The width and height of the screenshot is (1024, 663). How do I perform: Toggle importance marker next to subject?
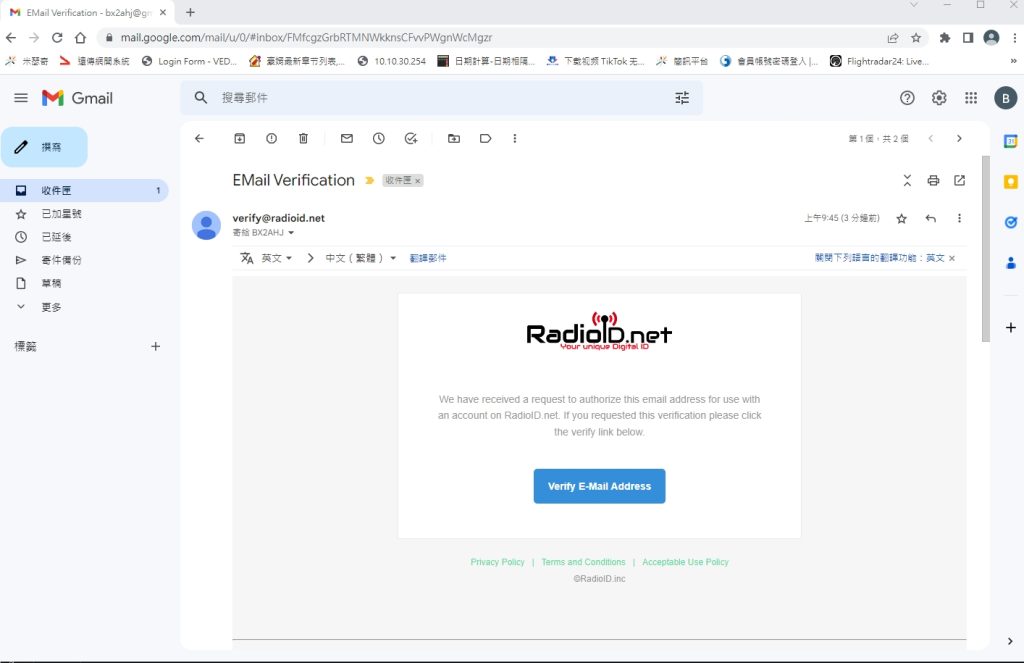pyautogui.click(x=369, y=180)
